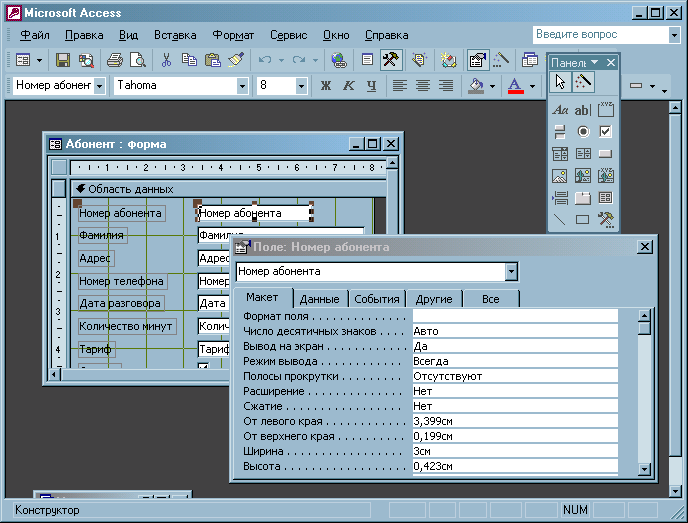
Task: Click the Database Window toolbar icon
Action: click(530, 60)
